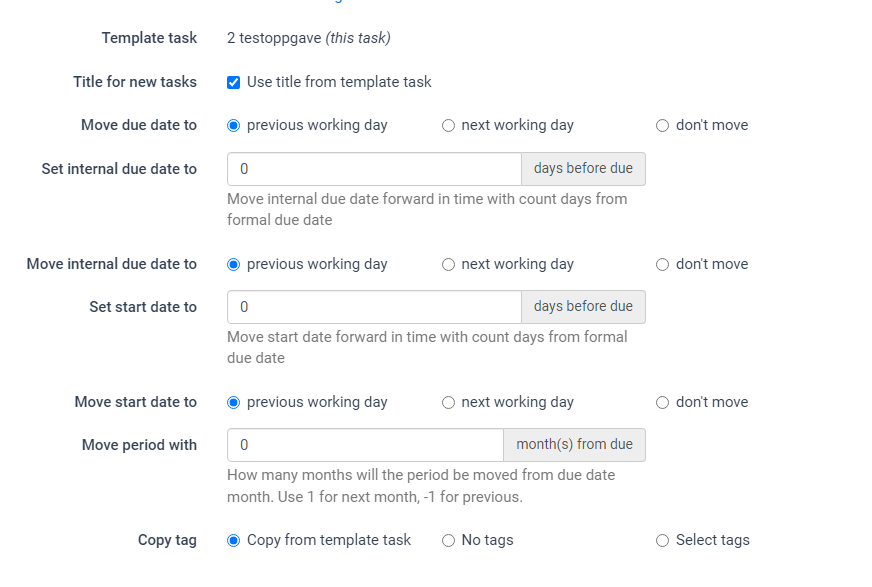Click 'days before due' addon beside internal due date
The image size is (872, 587).
tap(583, 169)
